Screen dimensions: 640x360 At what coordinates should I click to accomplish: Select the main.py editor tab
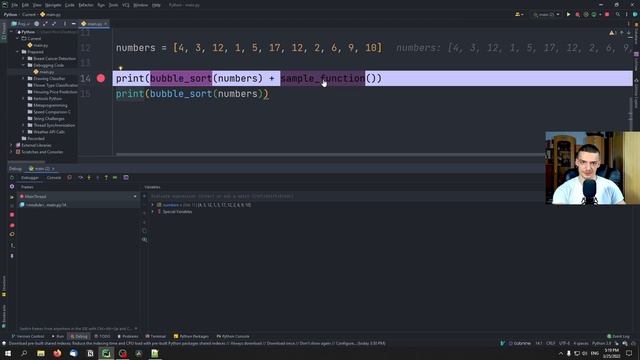(x=93, y=24)
